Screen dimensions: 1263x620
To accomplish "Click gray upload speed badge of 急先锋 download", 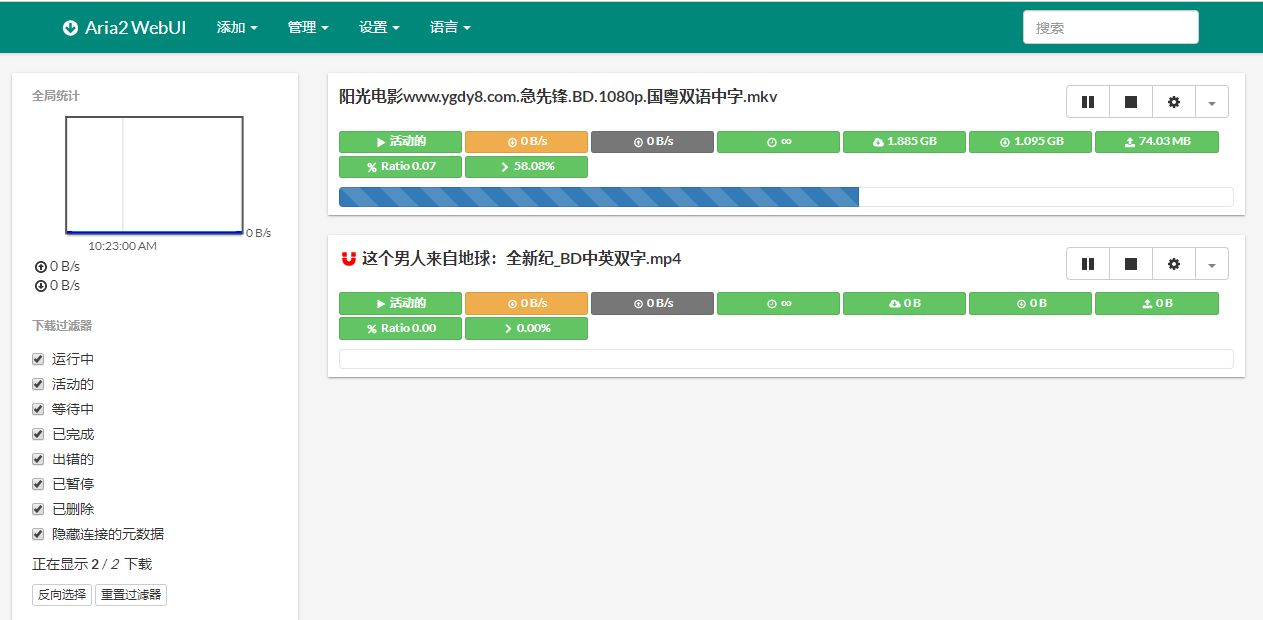I will [652, 142].
